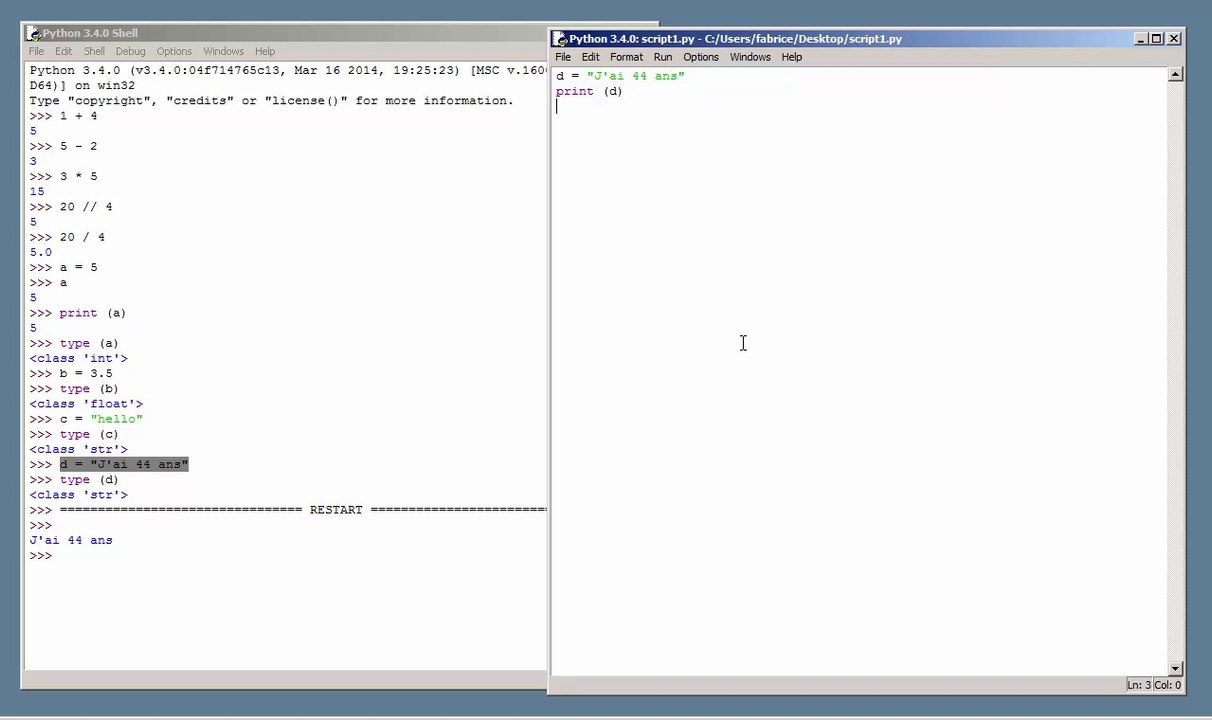
Task: Open File menu in Python Shell window
Action: tap(36, 51)
